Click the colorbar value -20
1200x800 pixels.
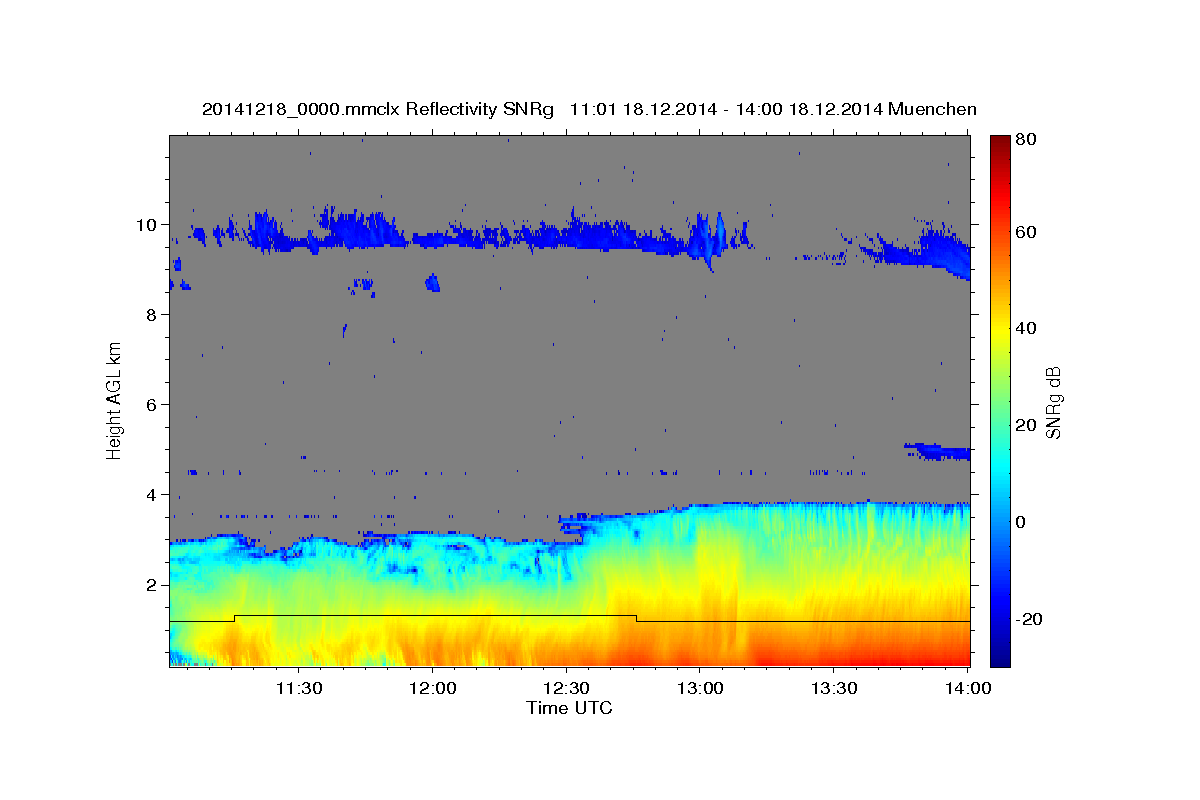click(1028, 619)
